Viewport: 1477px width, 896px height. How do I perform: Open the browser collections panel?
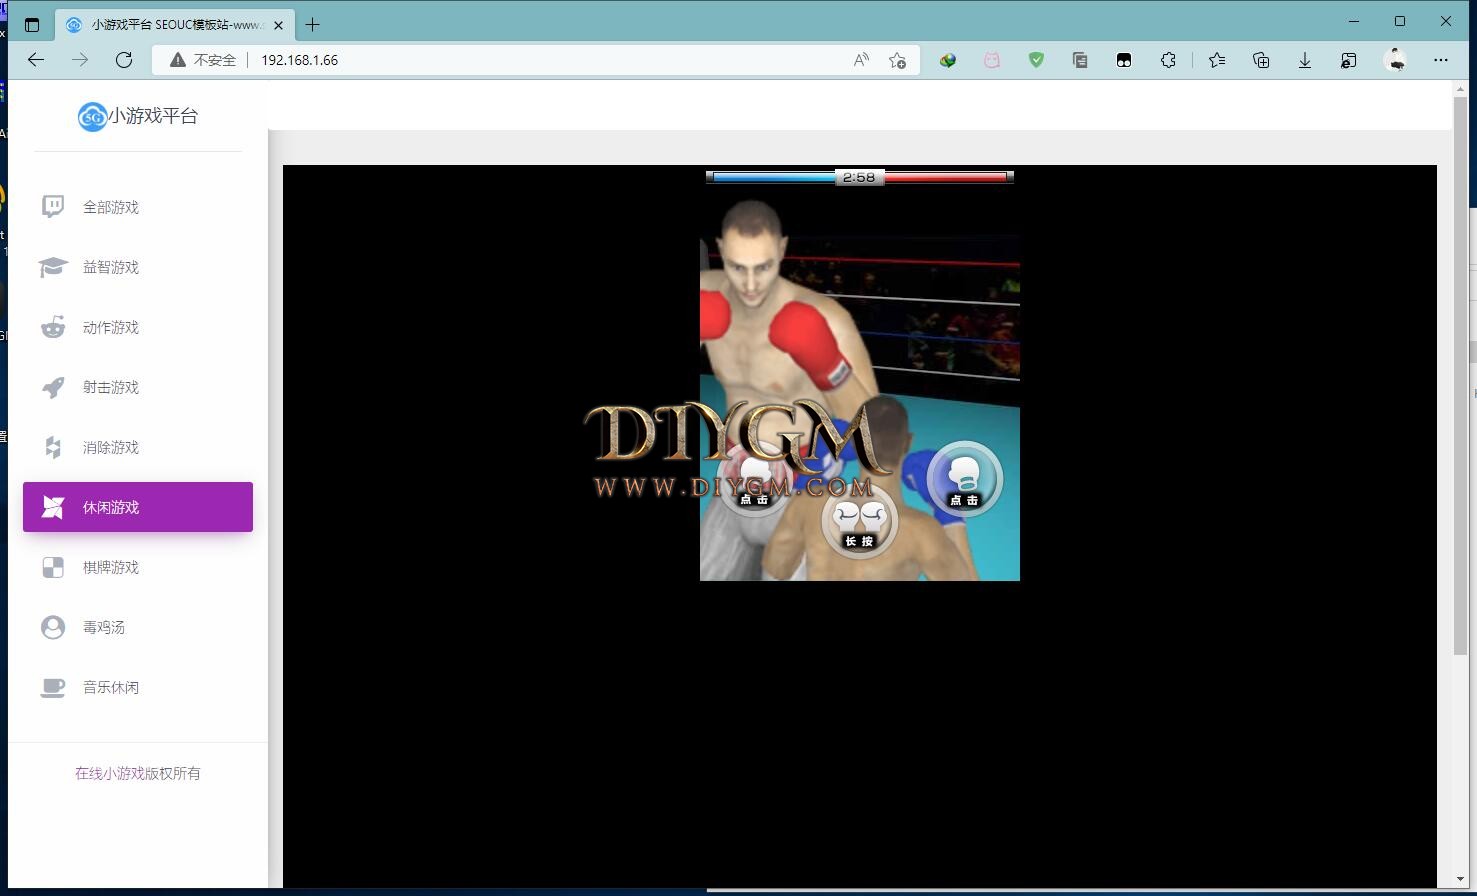pyautogui.click(x=1261, y=60)
